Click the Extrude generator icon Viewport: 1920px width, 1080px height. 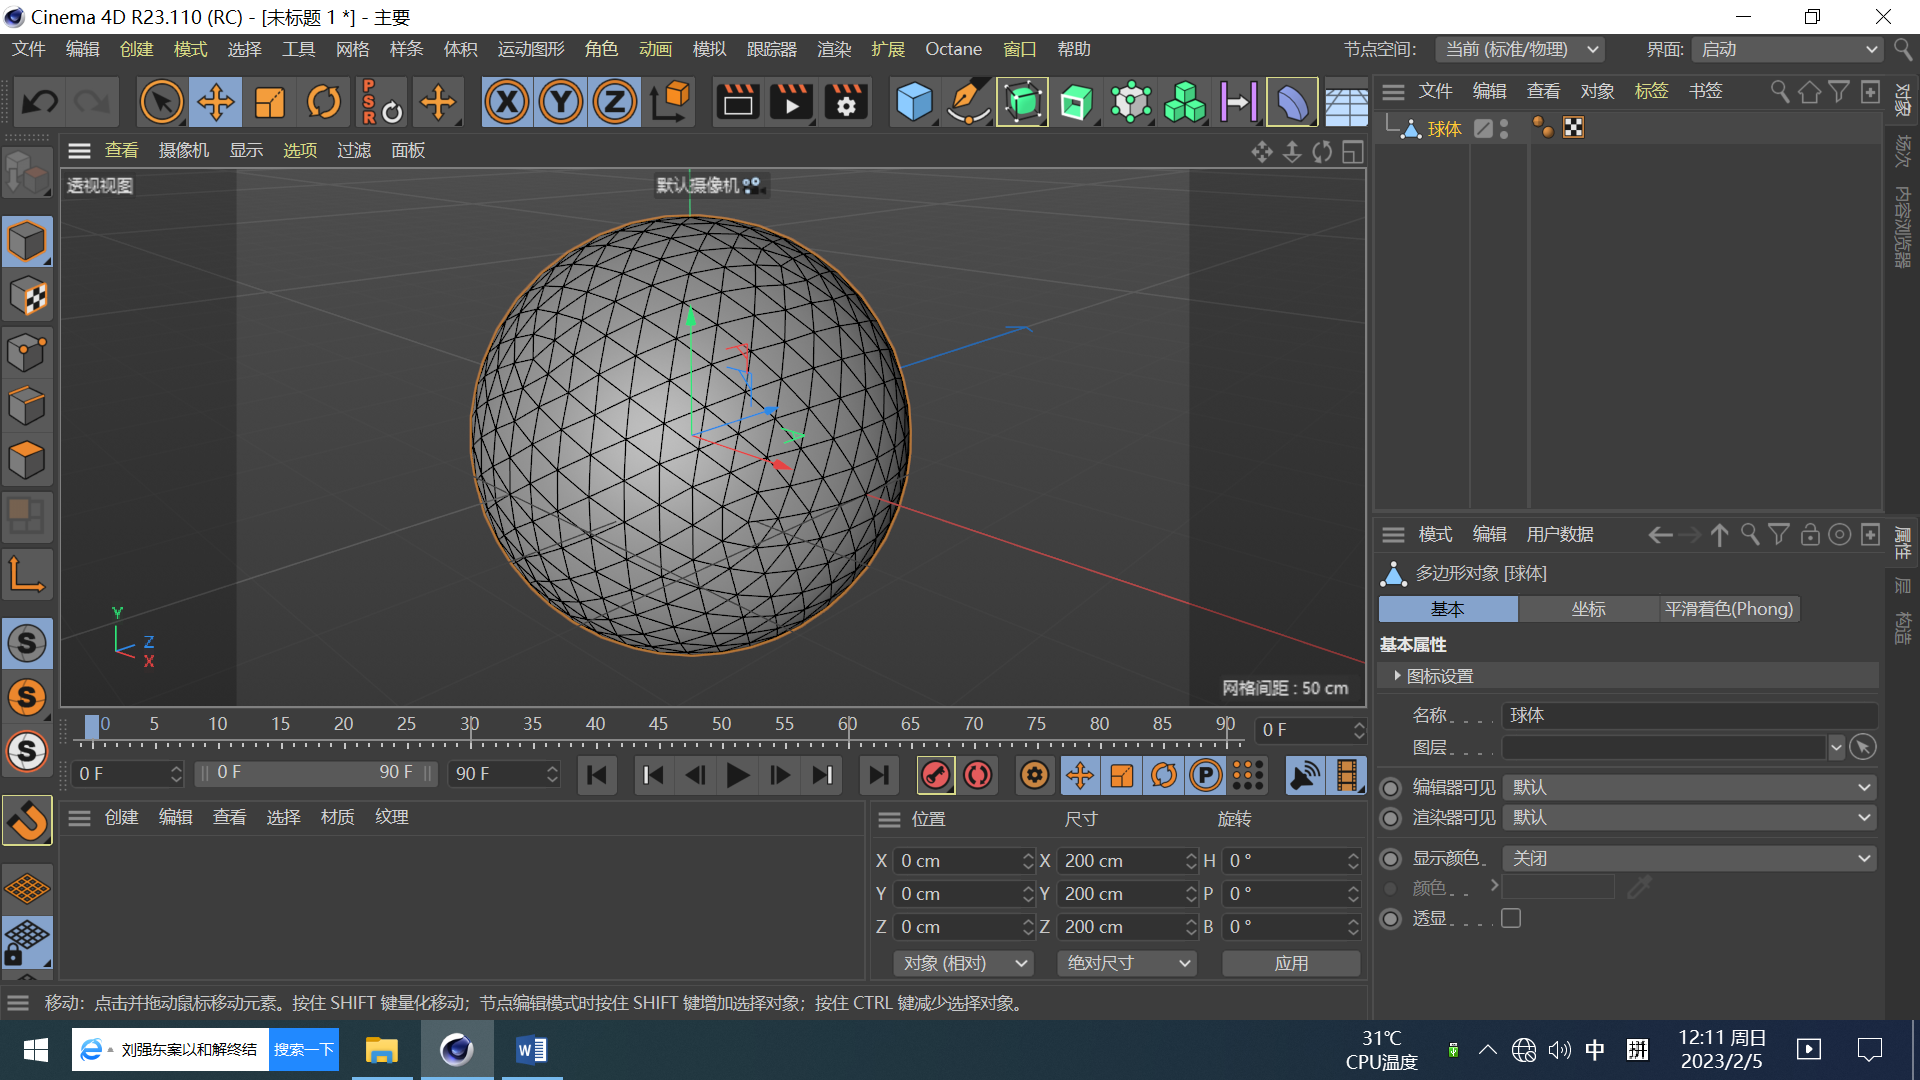pos(1076,102)
